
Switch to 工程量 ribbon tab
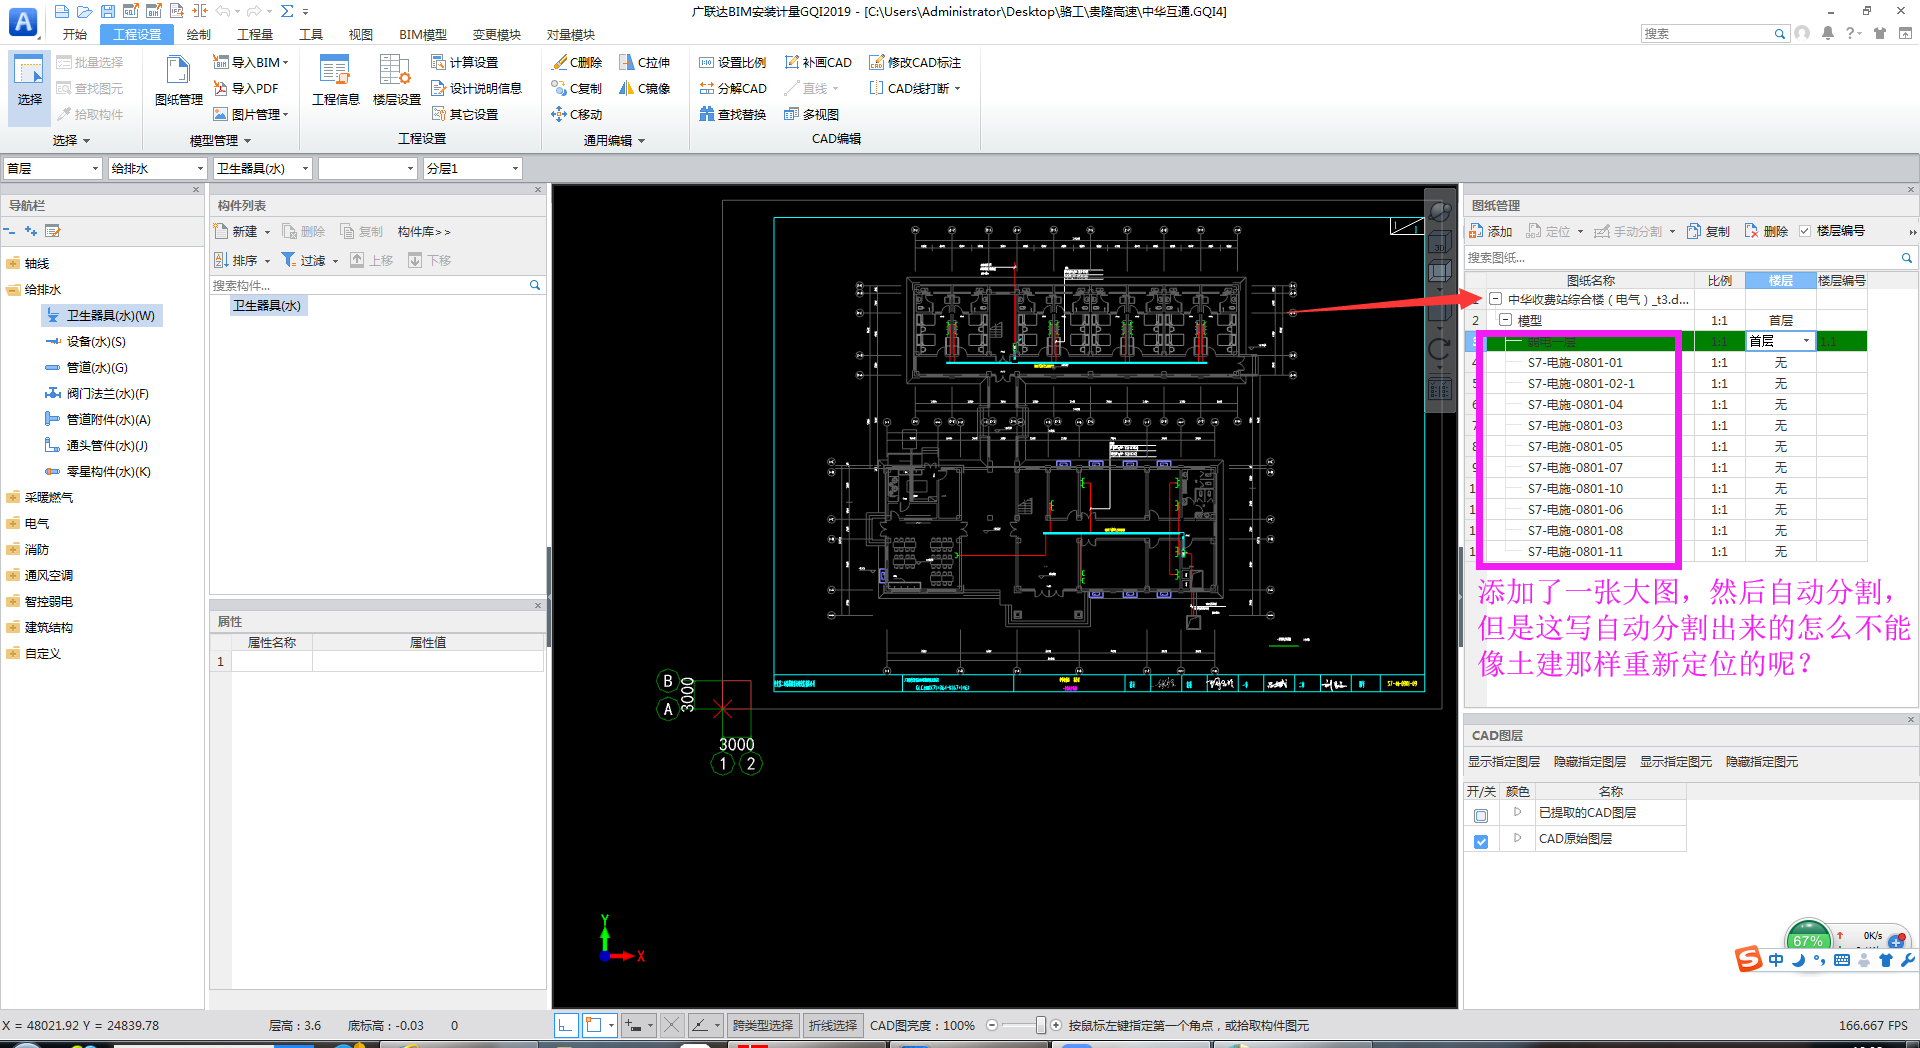click(255, 34)
